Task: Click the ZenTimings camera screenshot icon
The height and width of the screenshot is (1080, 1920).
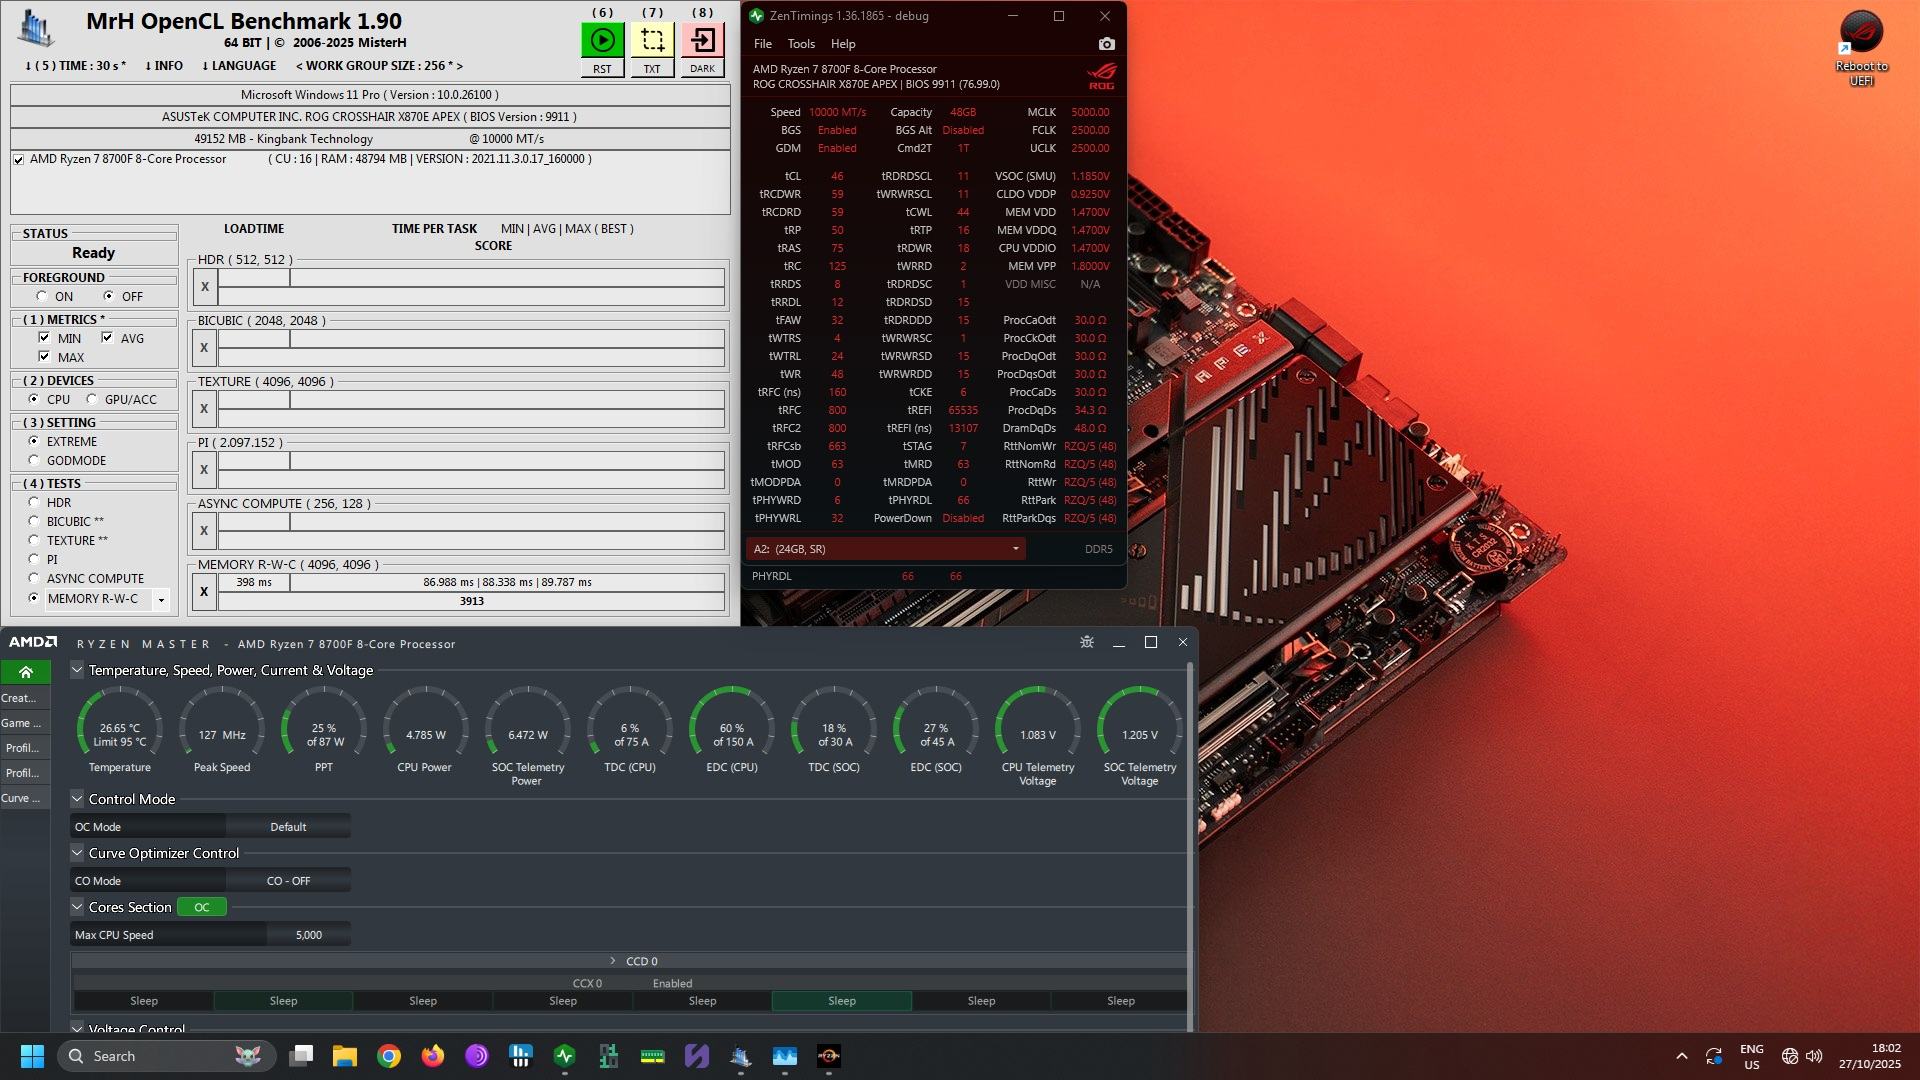Action: [x=1106, y=44]
